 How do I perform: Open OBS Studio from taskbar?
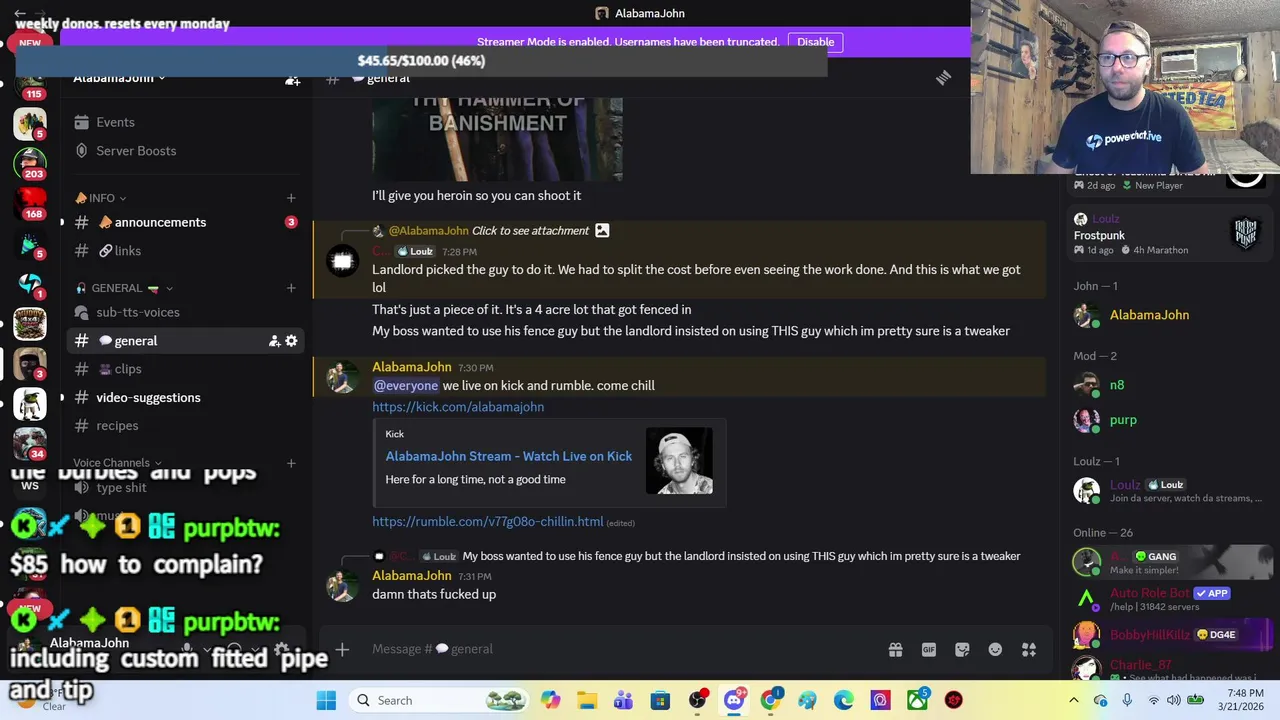pos(697,700)
